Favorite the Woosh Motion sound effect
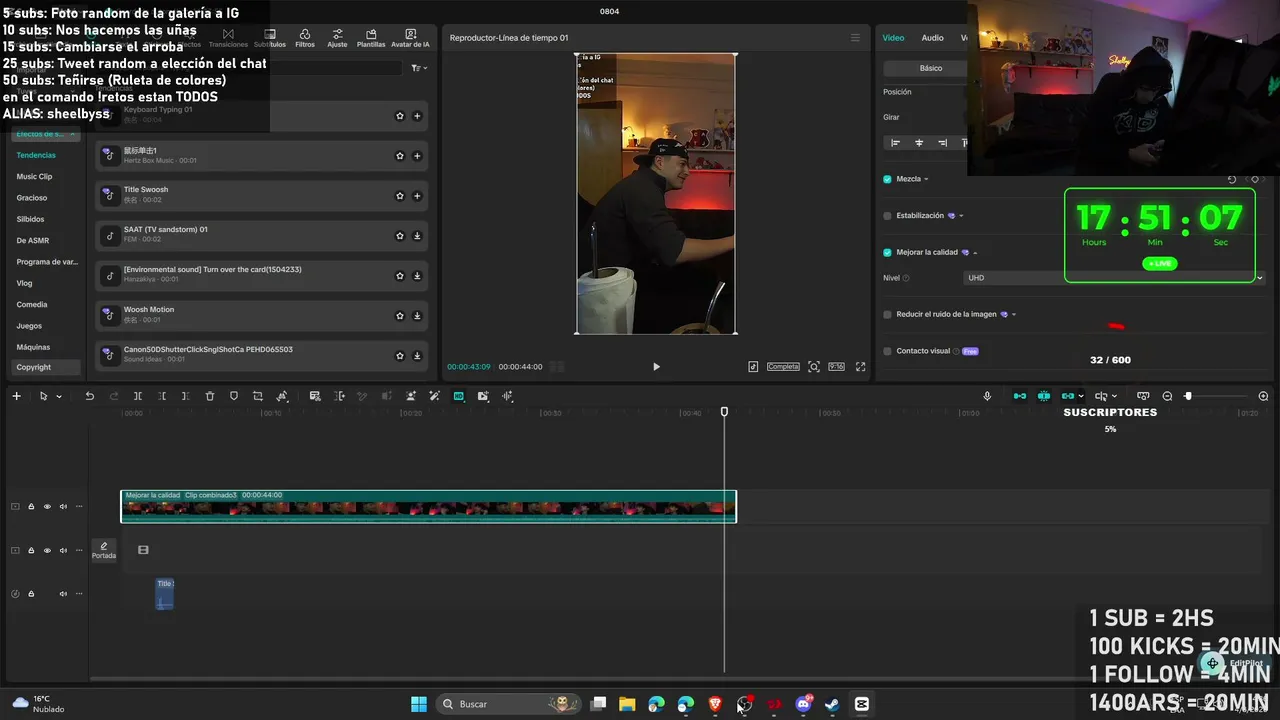Viewport: 1280px width, 720px height. tap(400, 316)
